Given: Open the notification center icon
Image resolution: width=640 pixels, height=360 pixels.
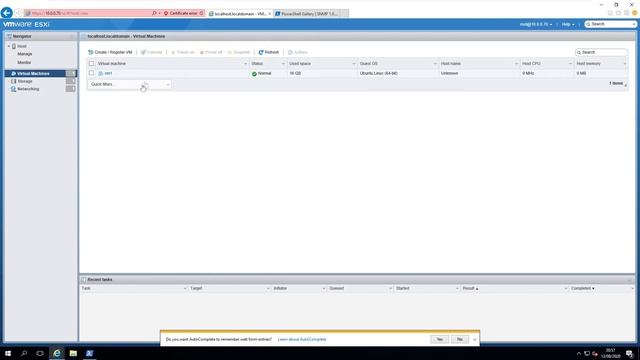Looking at the screenshot, I should [630, 353].
